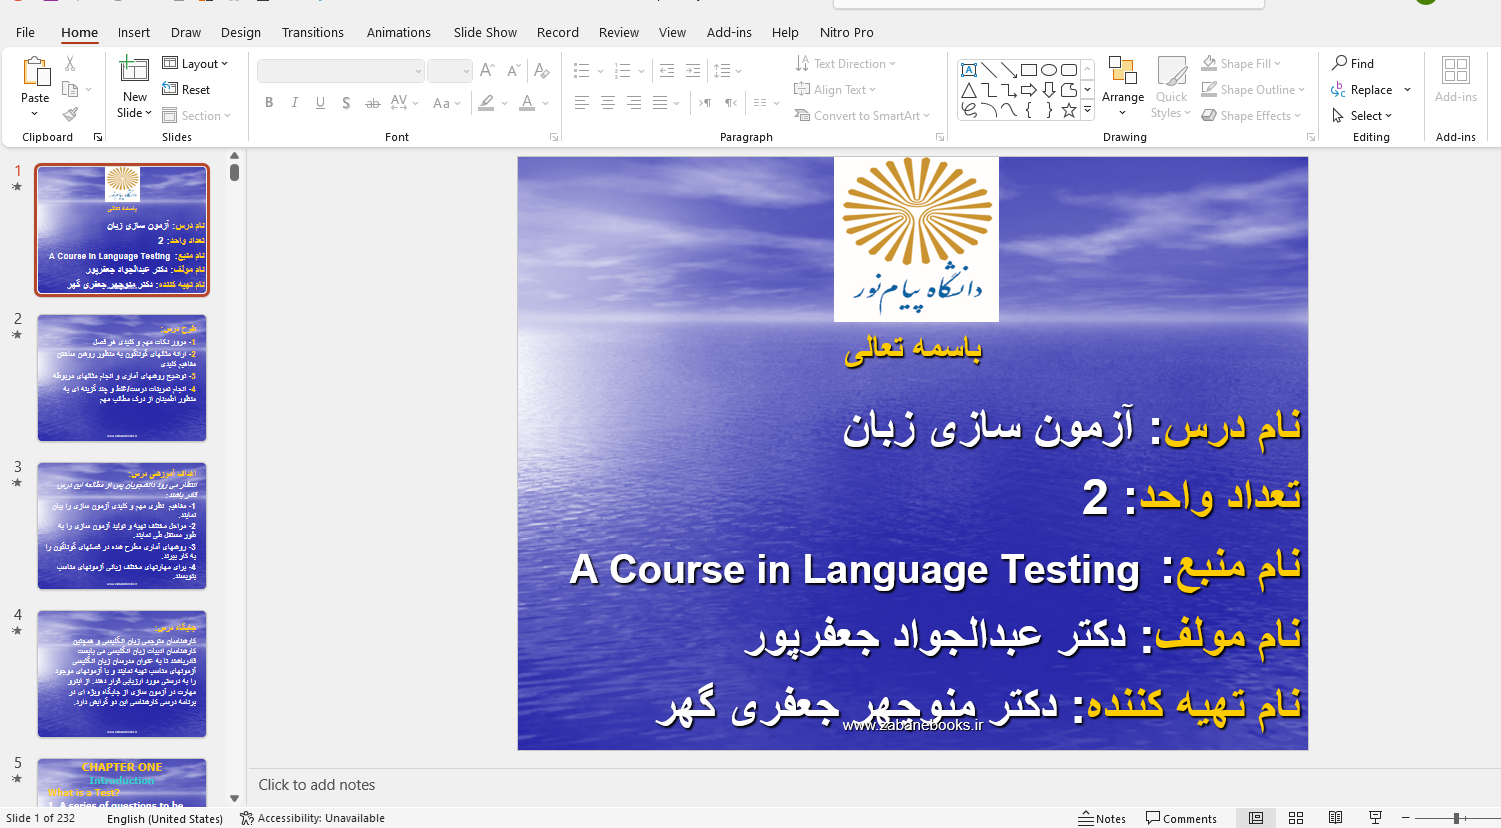Switch to Reading View in status bar

click(x=1335, y=818)
